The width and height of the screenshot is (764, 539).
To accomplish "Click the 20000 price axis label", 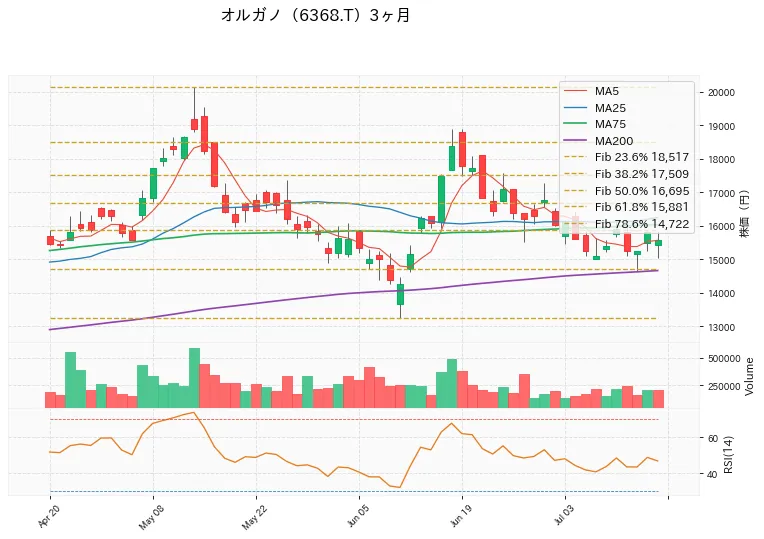I will click(x=721, y=93).
